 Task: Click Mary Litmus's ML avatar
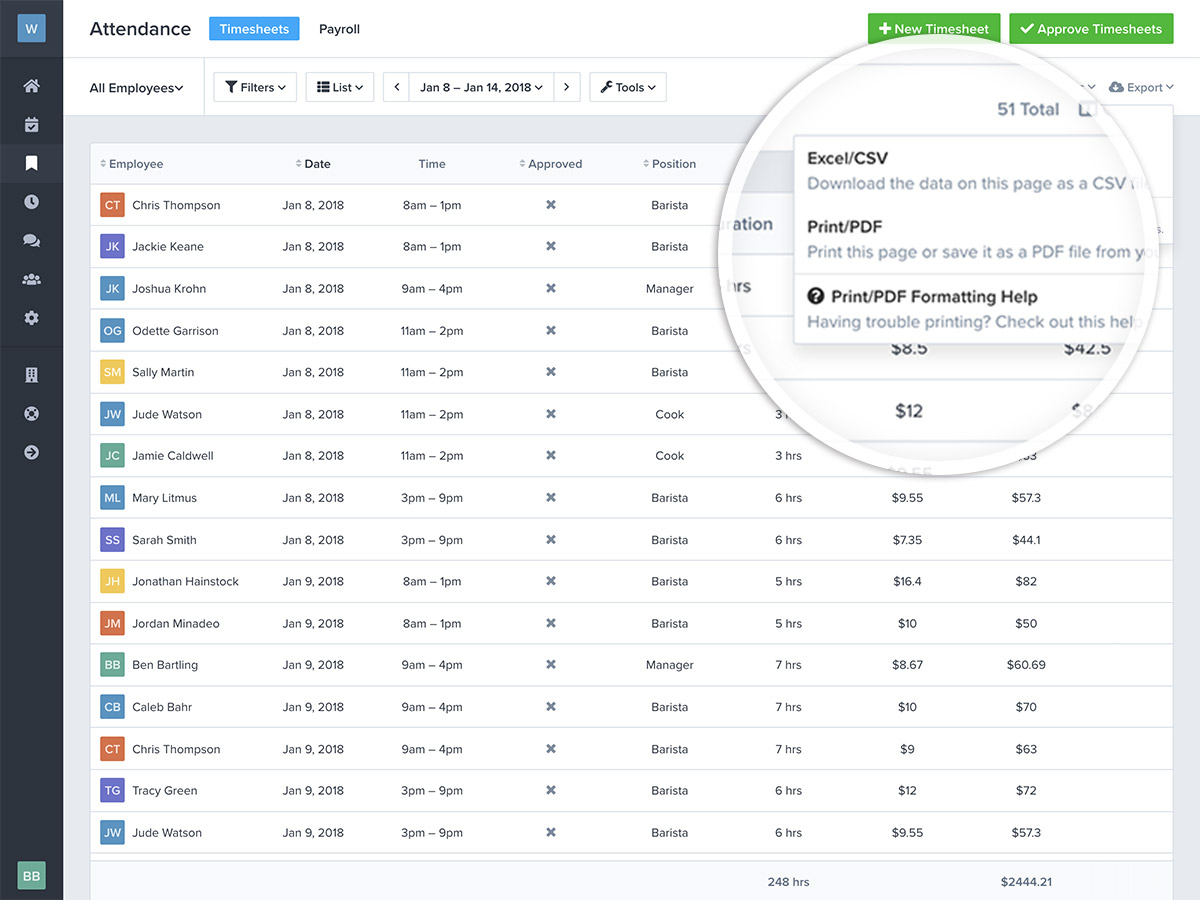112,497
